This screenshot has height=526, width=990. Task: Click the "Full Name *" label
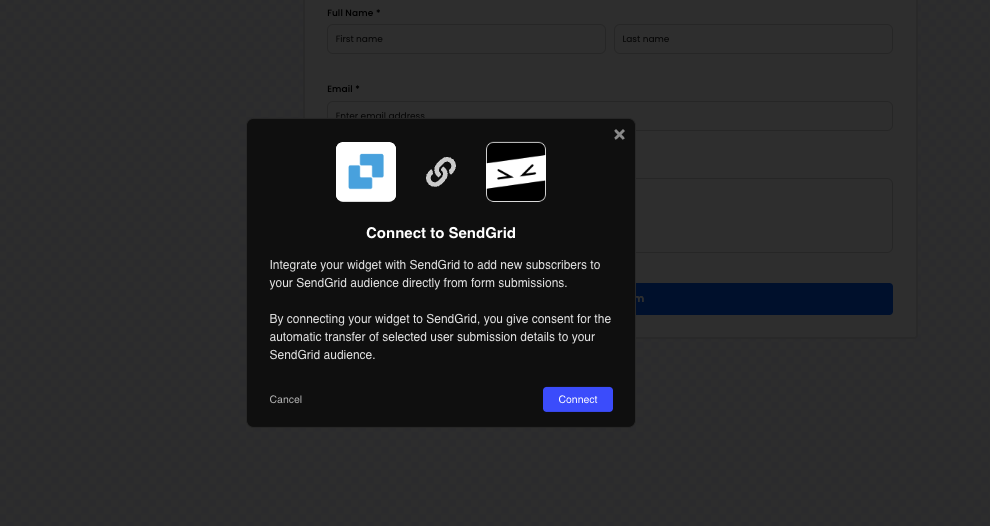[x=354, y=13]
